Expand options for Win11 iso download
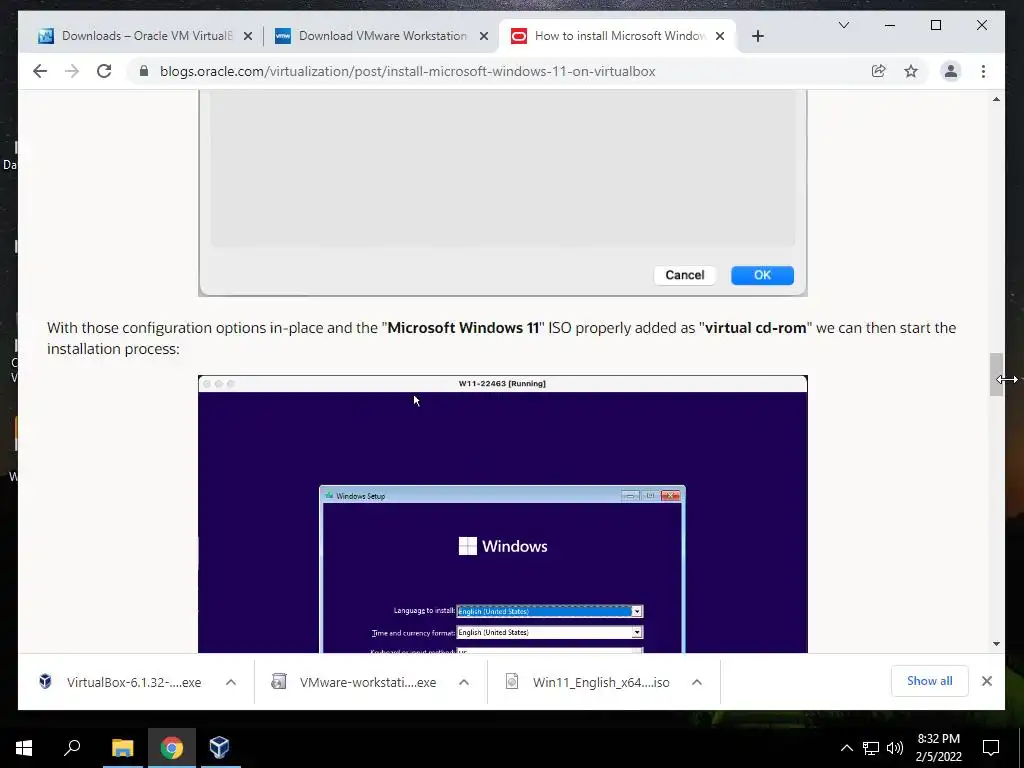This screenshot has width=1024, height=768. (x=697, y=682)
